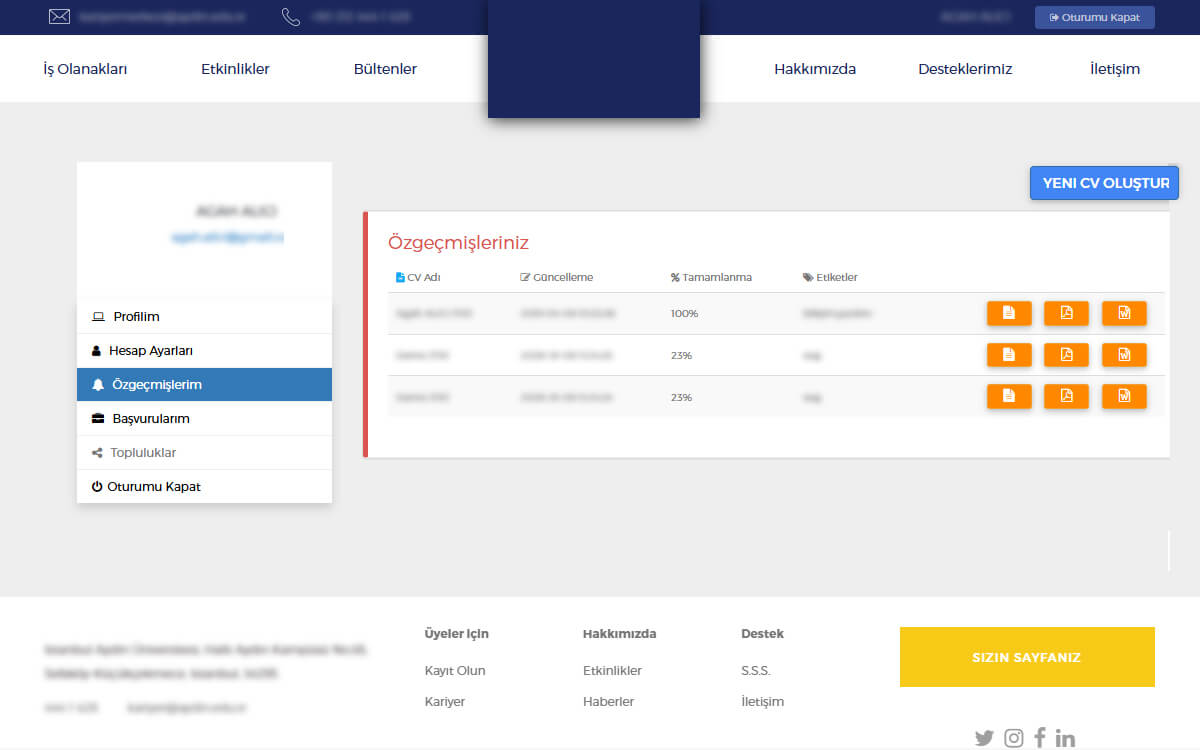Click the dark blue logo block in header
This screenshot has width=1200, height=750.
pos(594,59)
